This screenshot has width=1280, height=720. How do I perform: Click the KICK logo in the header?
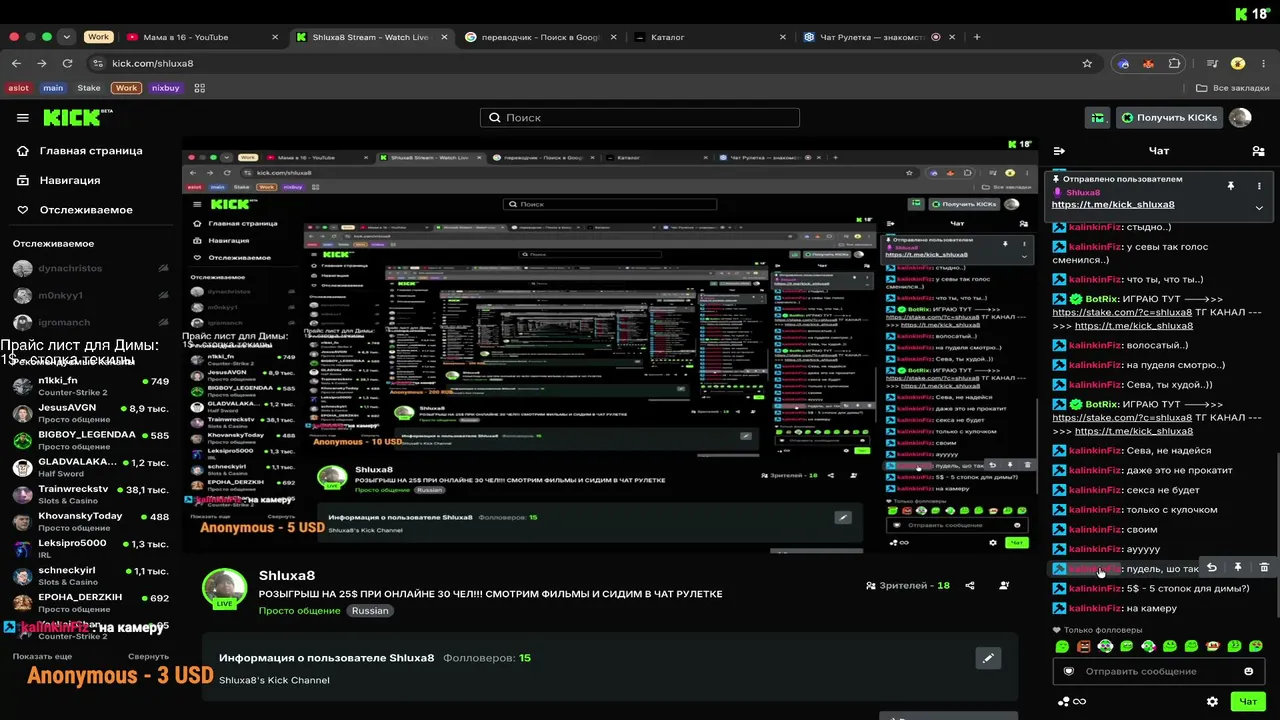pyautogui.click(x=78, y=118)
